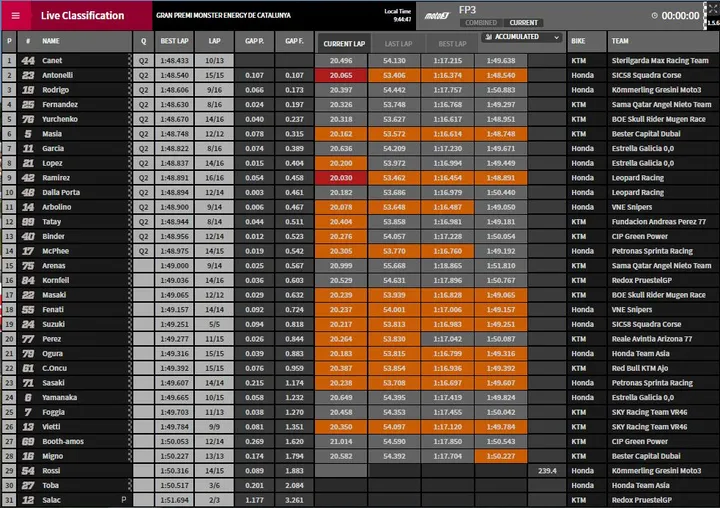Open the Live Classification title

click(x=82, y=16)
